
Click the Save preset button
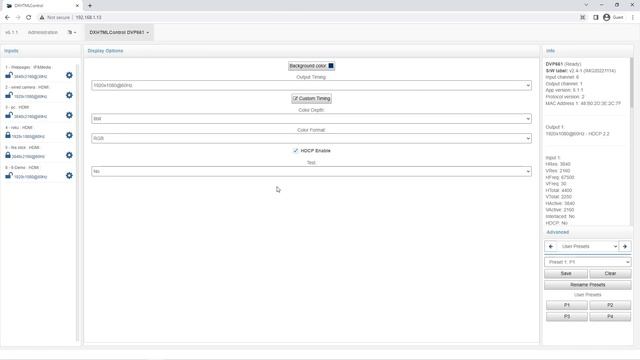(566, 273)
